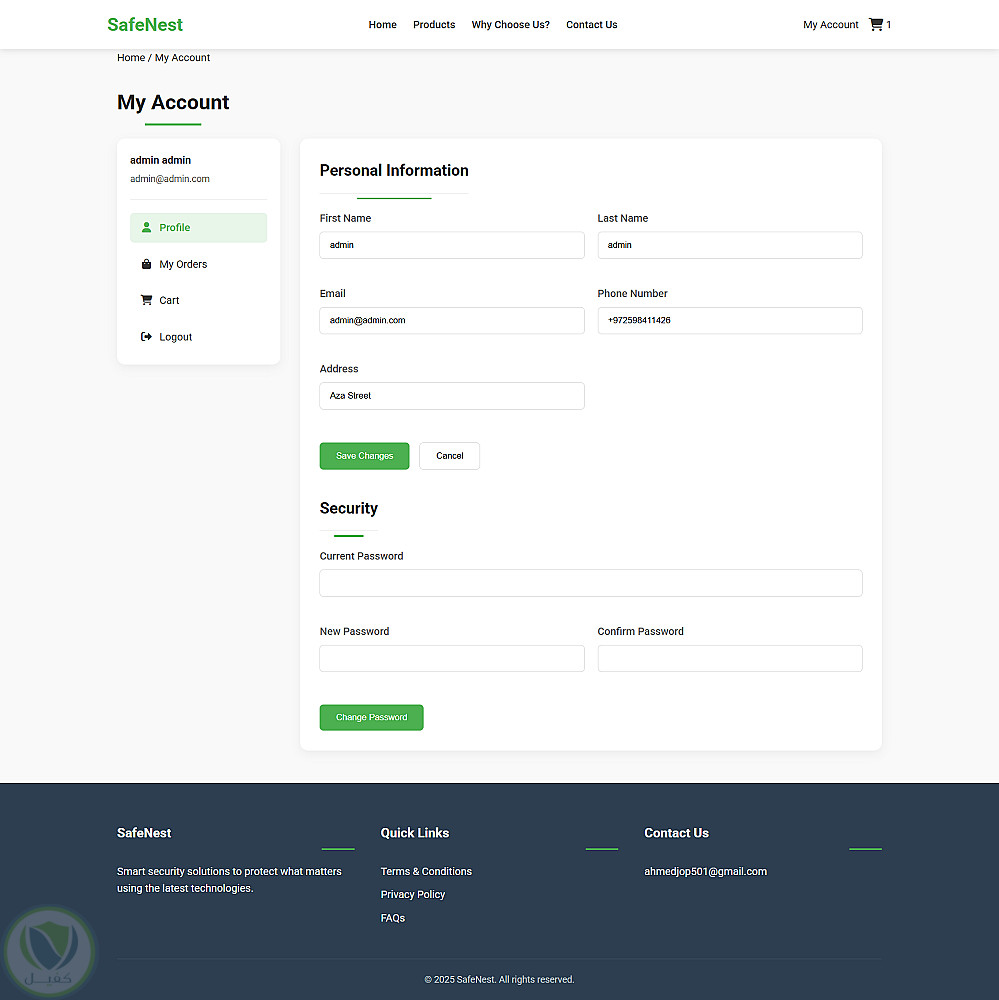Focus the New Password field
The height and width of the screenshot is (1000, 999).
click(452, 658)
